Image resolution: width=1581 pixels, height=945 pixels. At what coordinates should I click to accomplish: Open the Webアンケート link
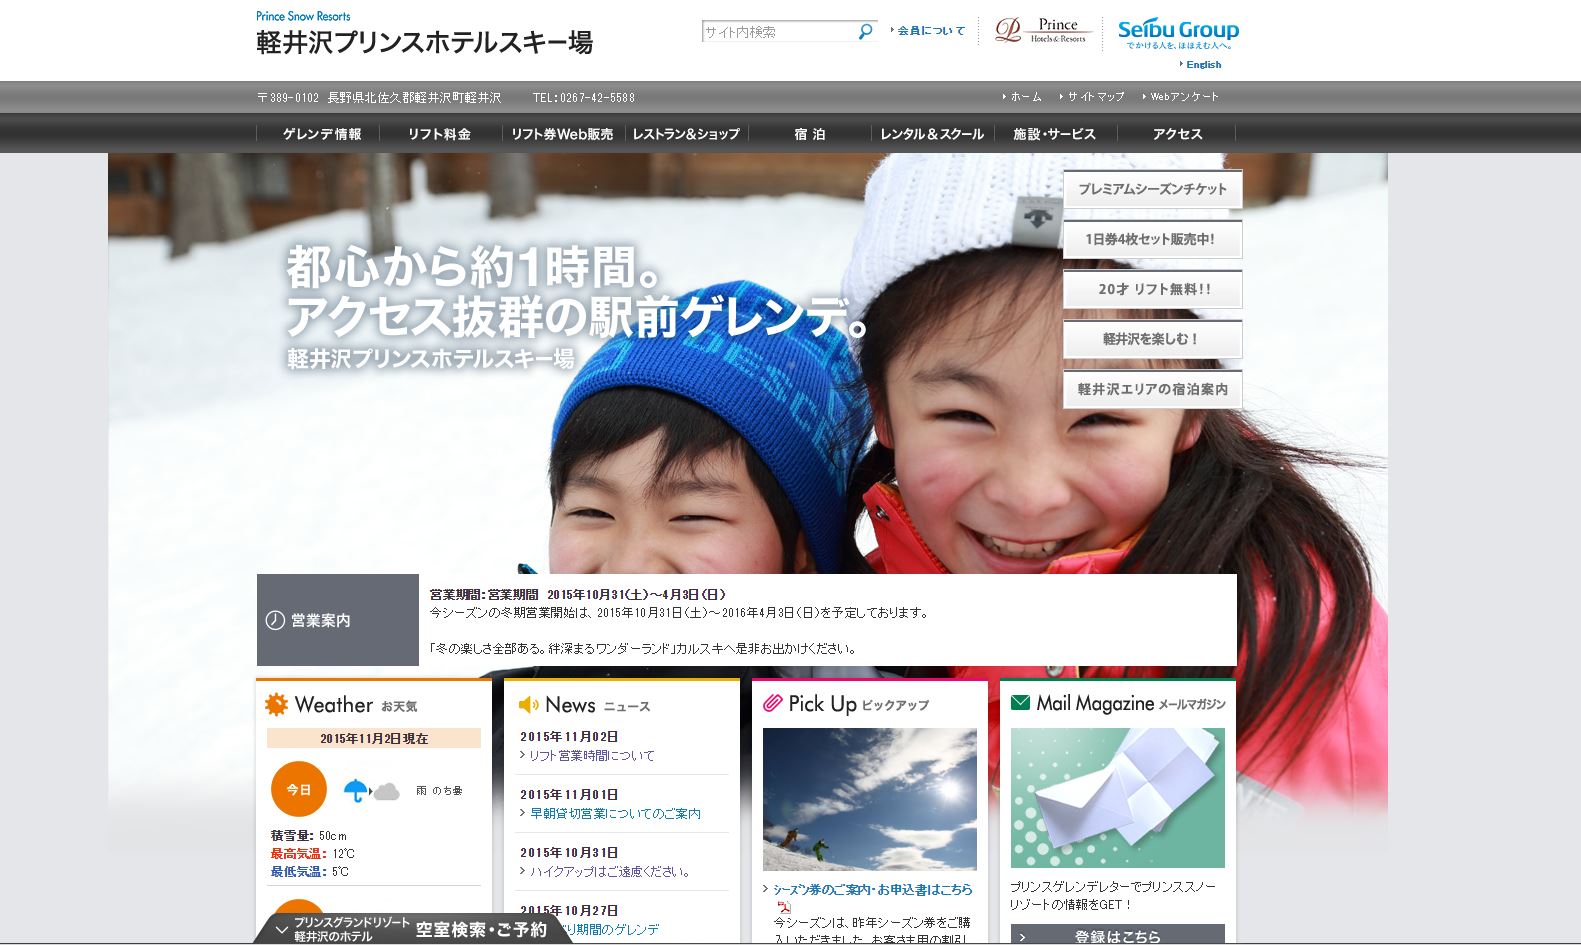[1185, 97]
